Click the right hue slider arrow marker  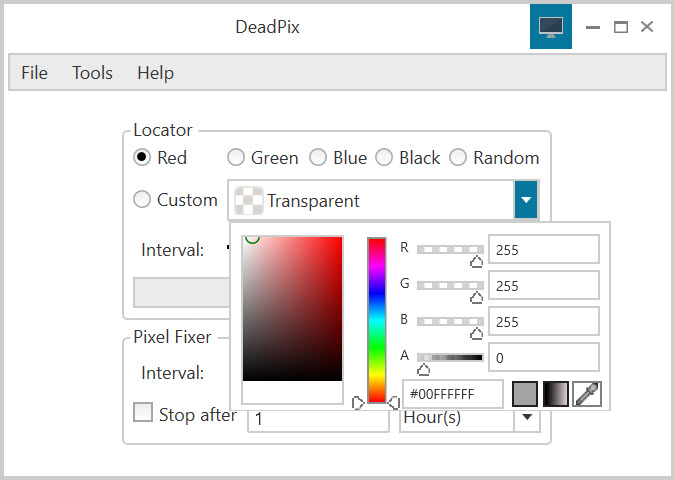[x=394, y=403]
